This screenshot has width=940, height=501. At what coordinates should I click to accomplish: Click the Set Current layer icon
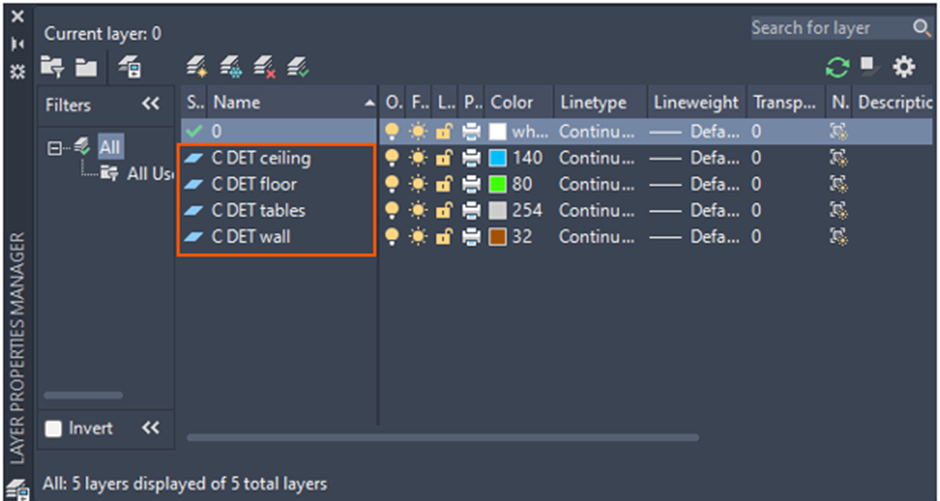[x=297, y=67]
